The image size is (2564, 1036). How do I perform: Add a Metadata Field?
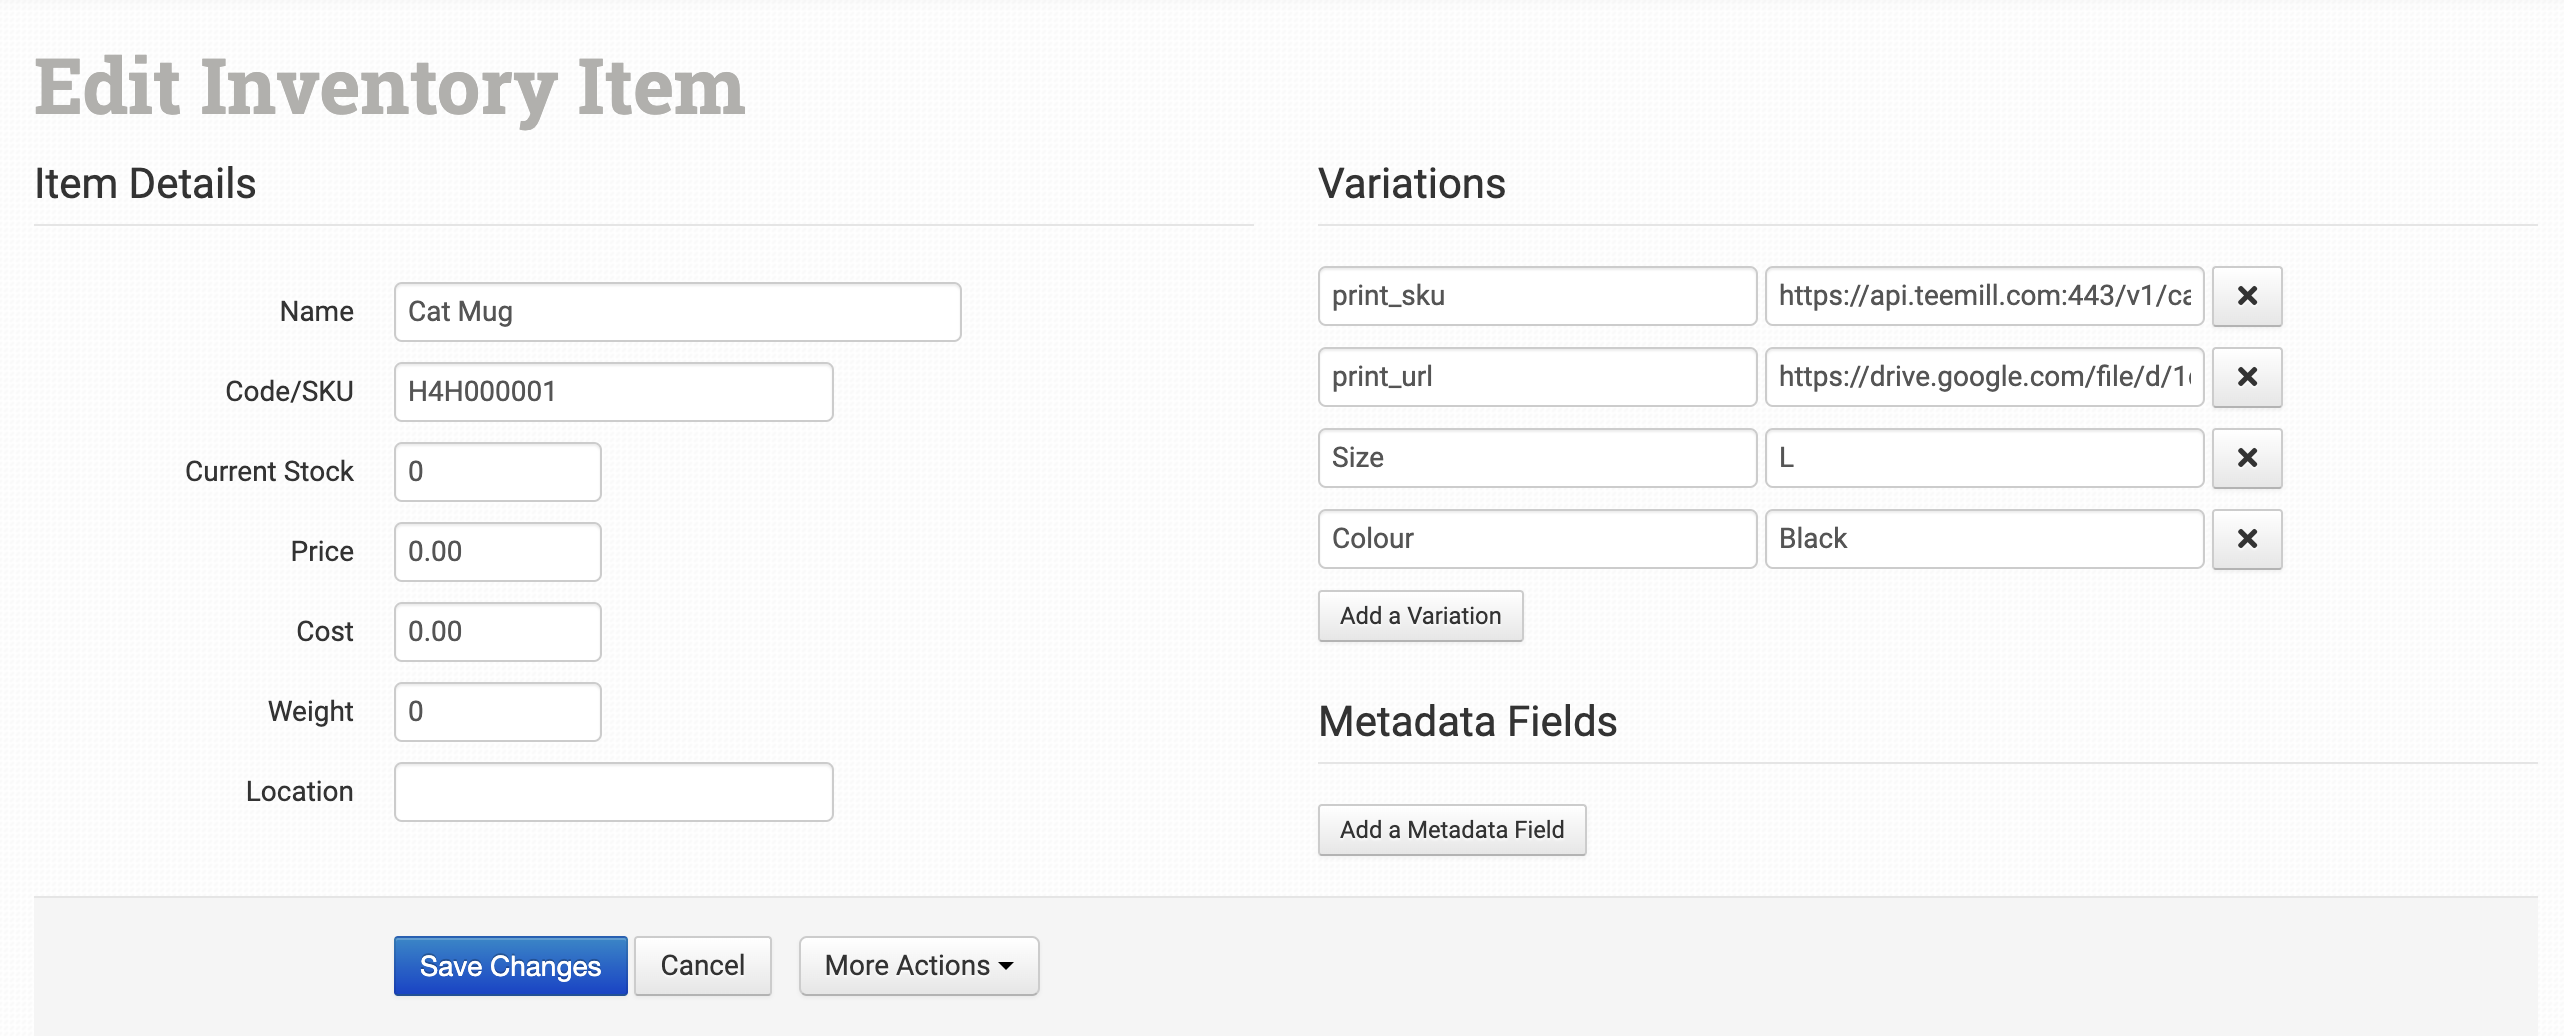[x=1451, y=830]
